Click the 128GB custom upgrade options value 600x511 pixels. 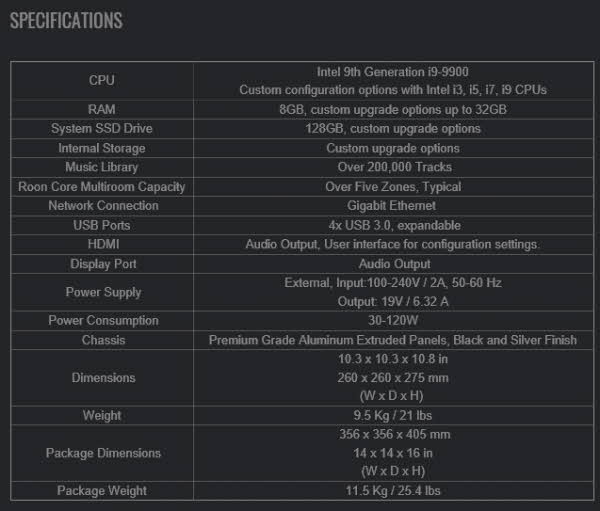[393, 129]
